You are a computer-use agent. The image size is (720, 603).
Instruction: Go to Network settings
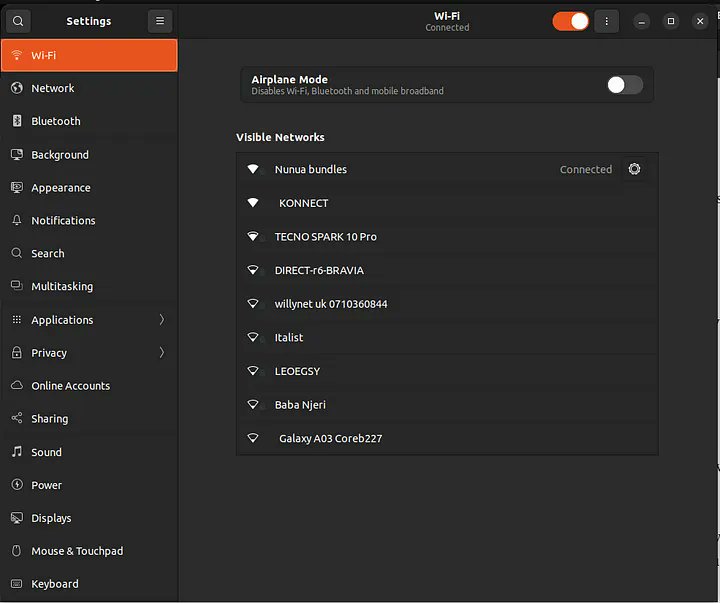pyautogui.click(x=89, y=88)
